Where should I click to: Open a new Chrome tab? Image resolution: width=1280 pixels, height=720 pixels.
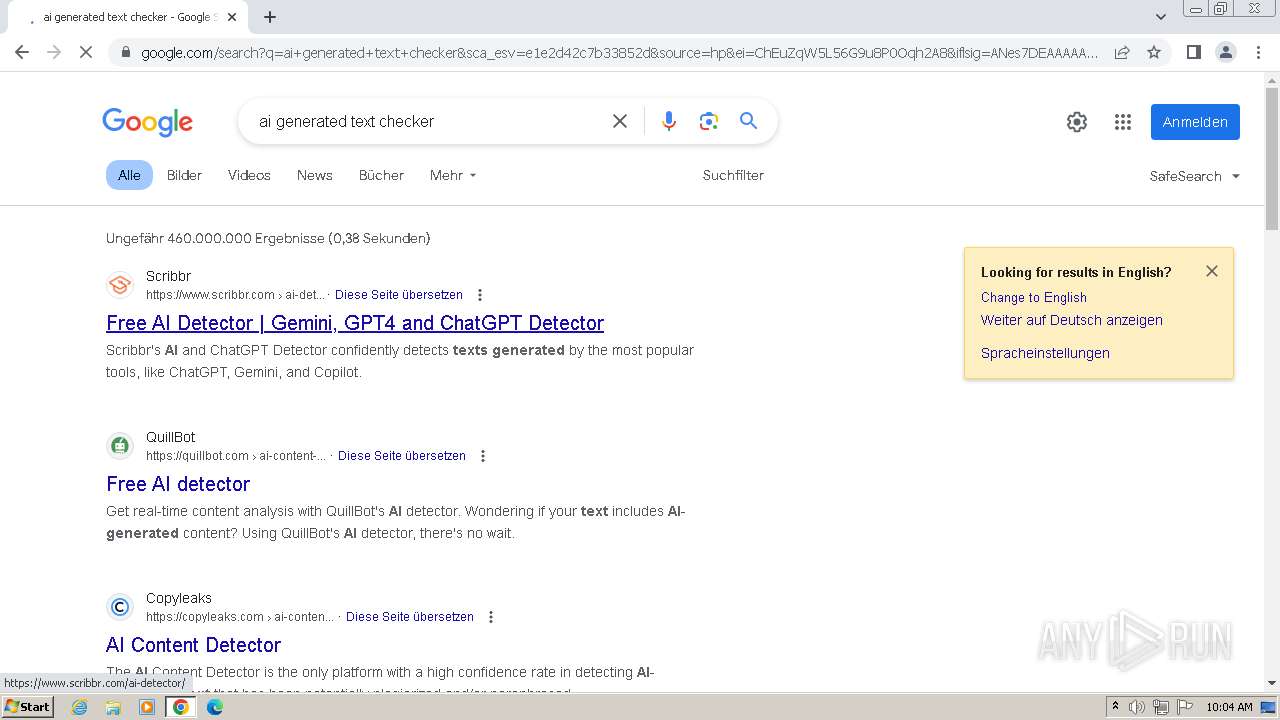click(x=270, y=17)
